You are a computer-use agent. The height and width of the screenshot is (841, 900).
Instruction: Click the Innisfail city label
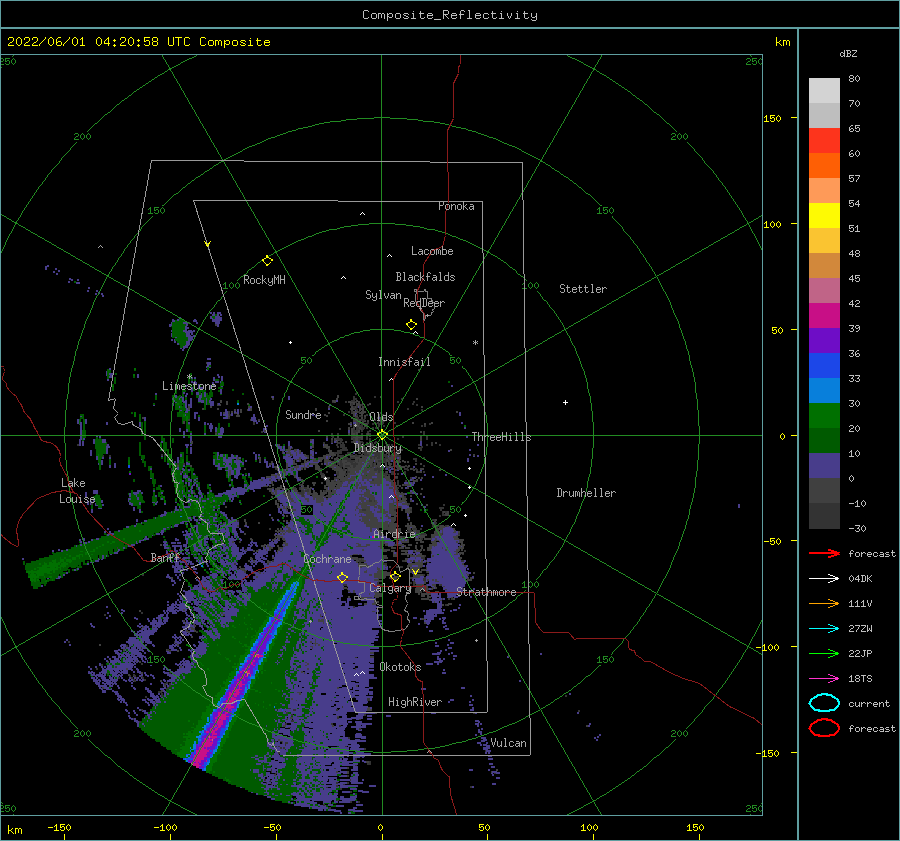point(404,362)
